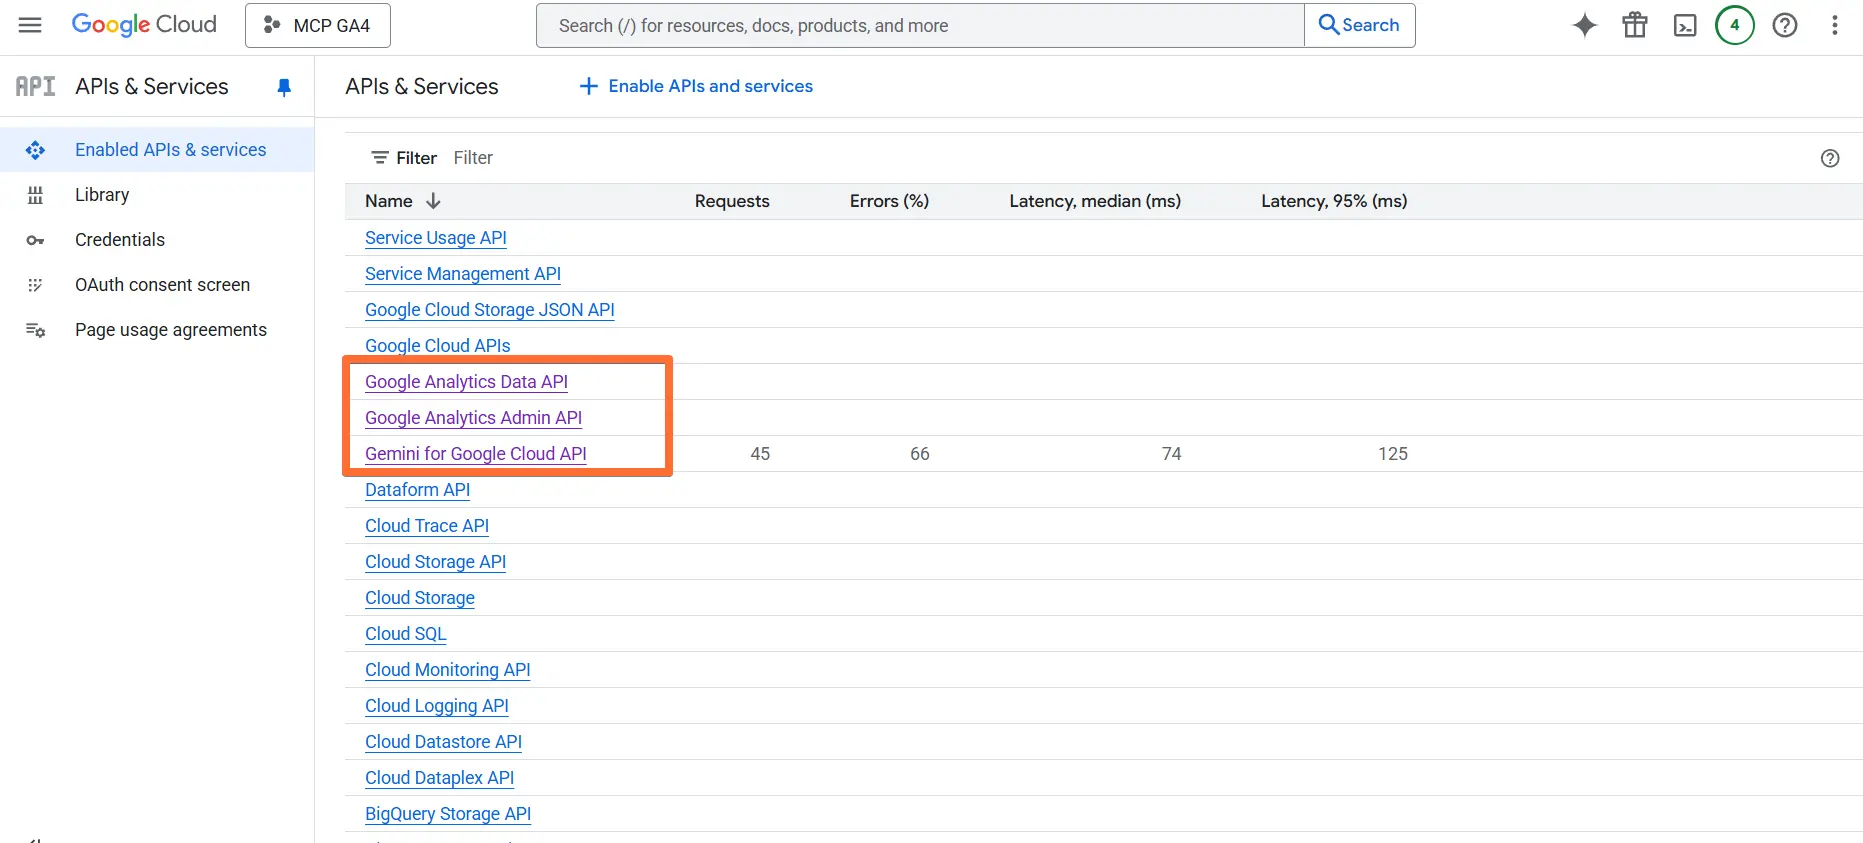This screenshot has height=843, width=1863.
Task: Unpin APIs & Services with pin icon
Action: [x=284, y=87]
